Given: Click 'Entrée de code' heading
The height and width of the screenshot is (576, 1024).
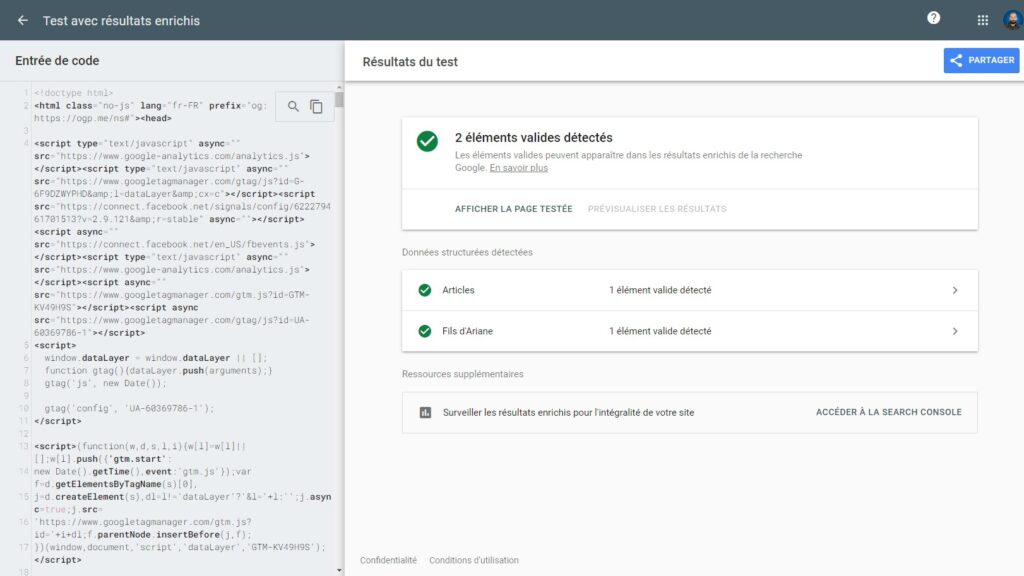Looking at the screenshot, I should pyautogui.click(x=57, y=61).
